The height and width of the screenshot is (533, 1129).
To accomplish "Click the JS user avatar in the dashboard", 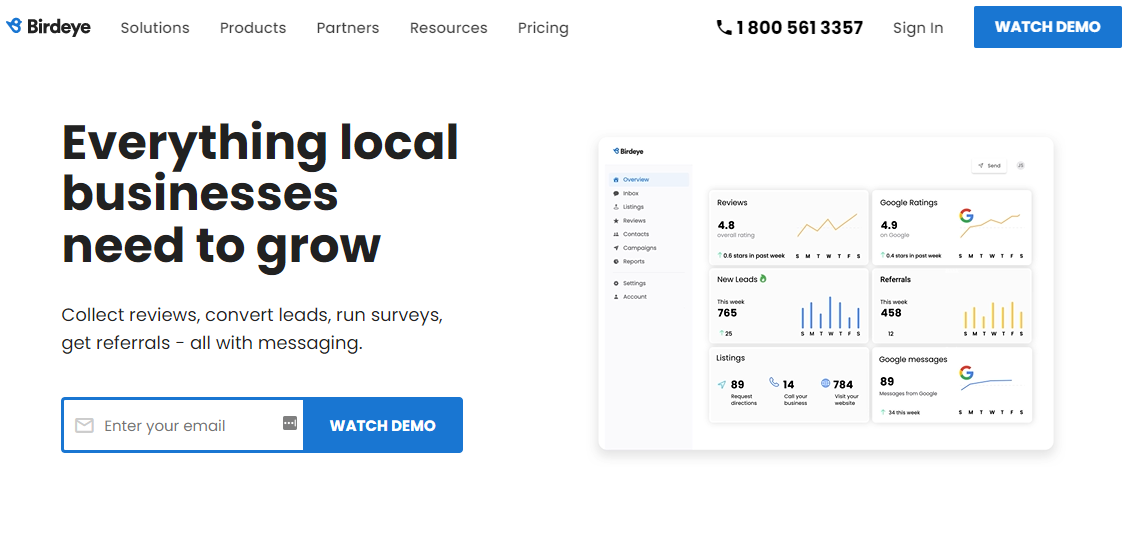I will tap(1020, 166).
